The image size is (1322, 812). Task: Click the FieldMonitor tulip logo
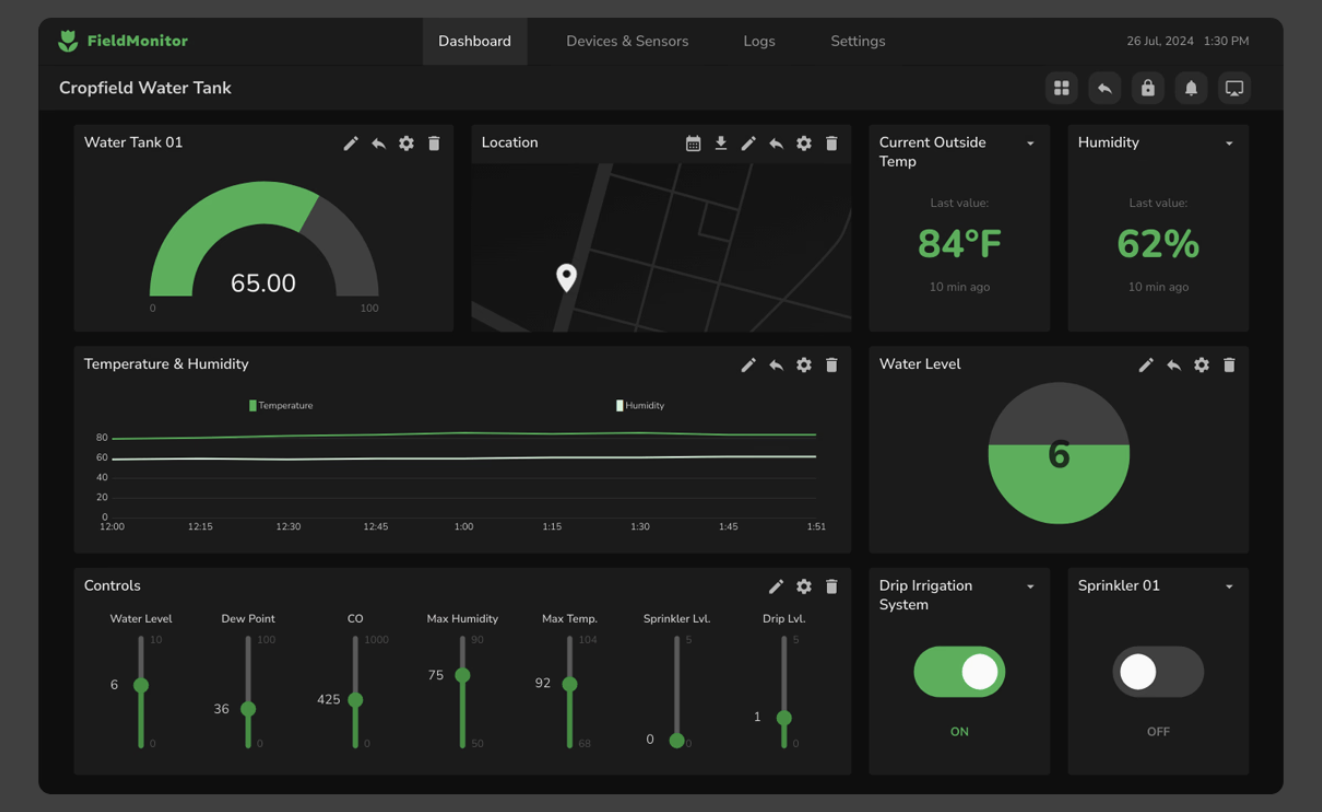[x=68, y=41]
